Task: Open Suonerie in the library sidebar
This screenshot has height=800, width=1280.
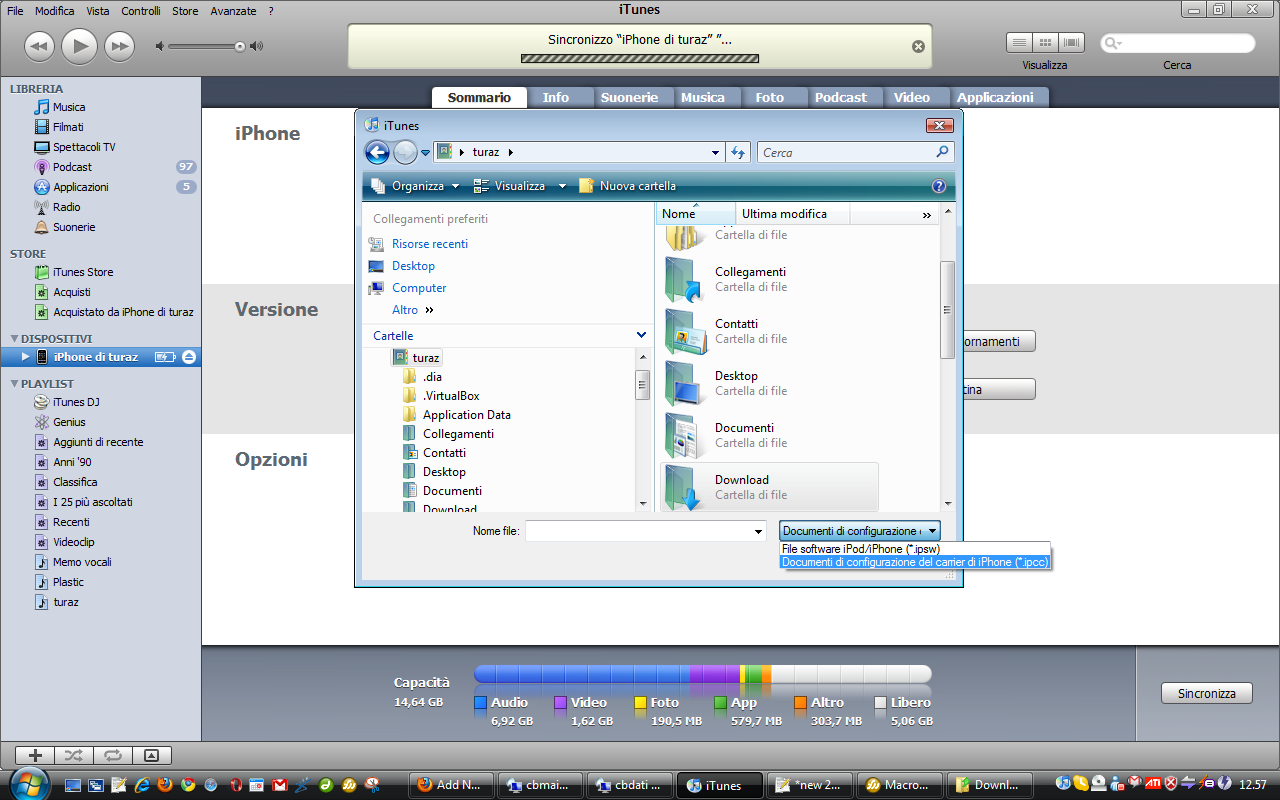Action: pos(74,227)
